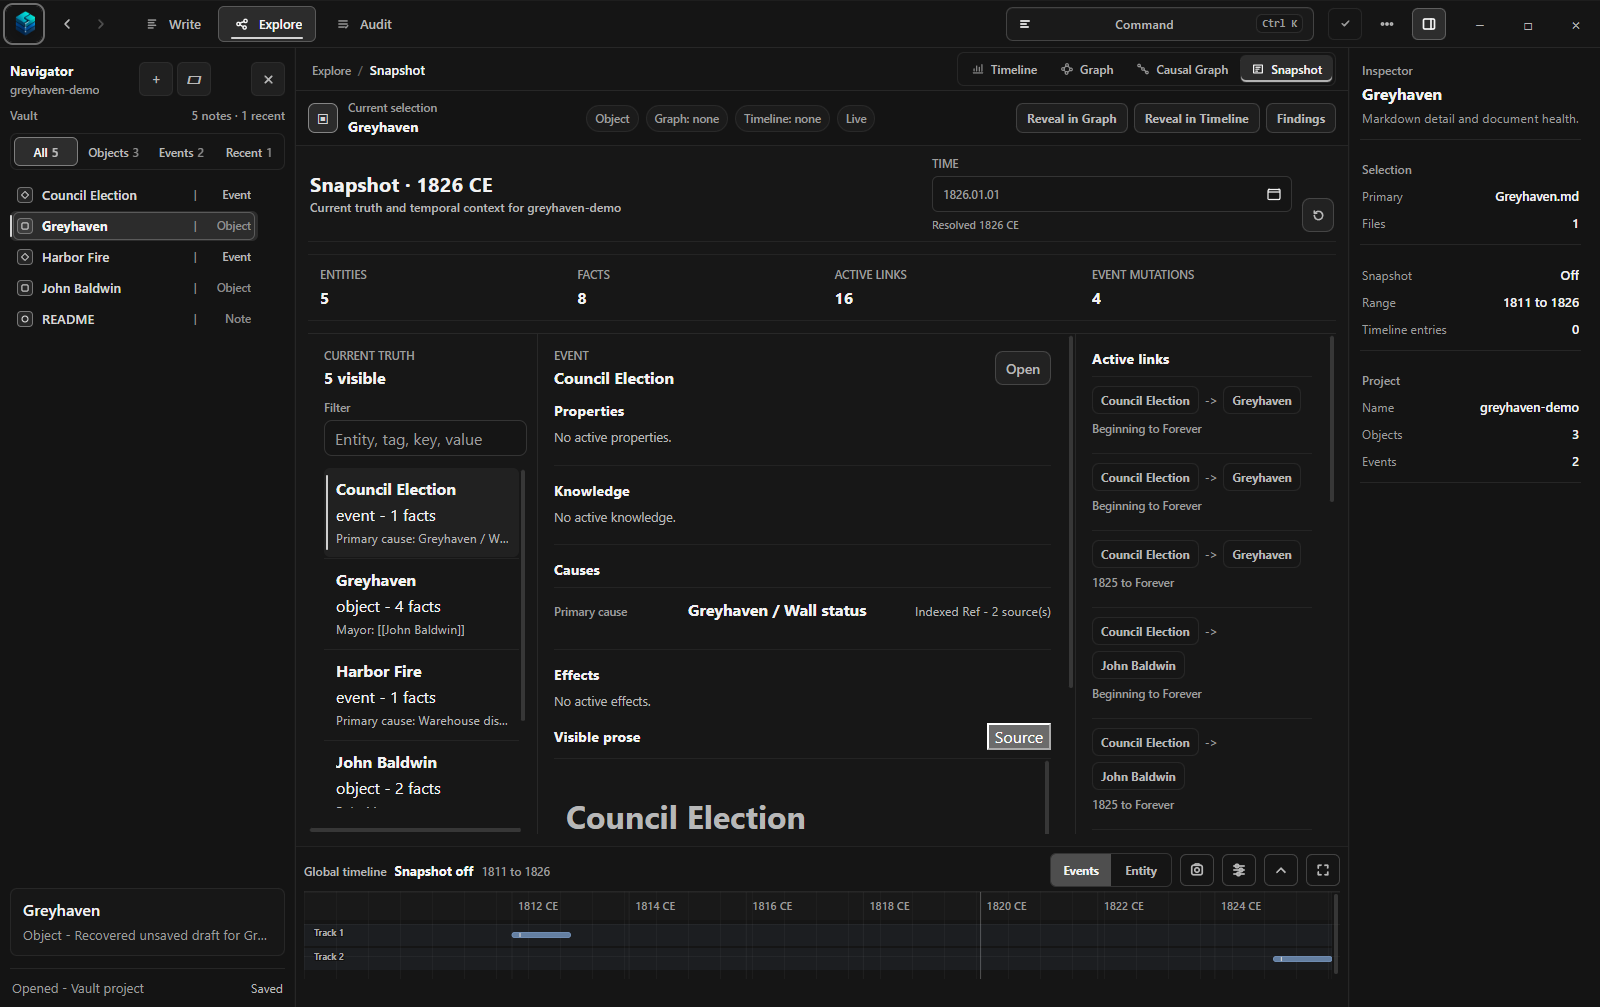Click the Active links panel scrollbar
Screen dimensions: 1600x1007
tap(1331, 418)
